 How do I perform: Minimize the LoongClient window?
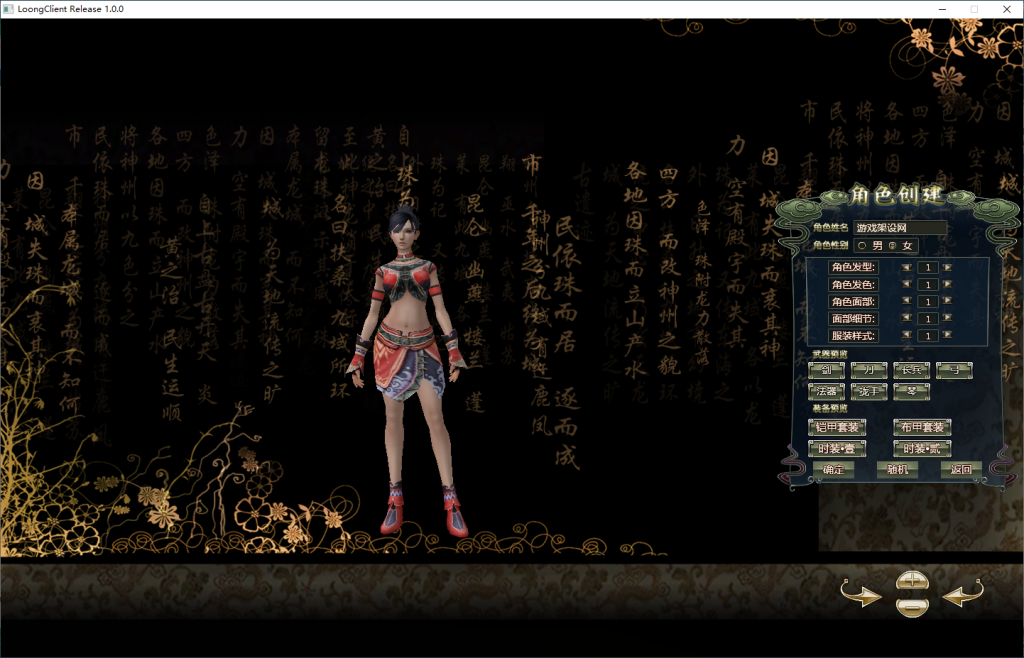(x=942, y=9)
